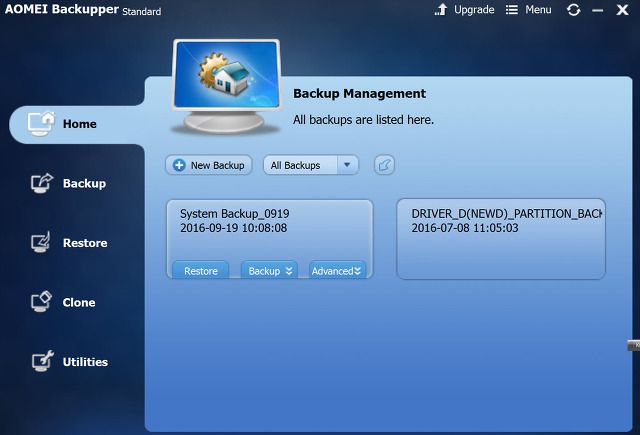Image resolution: width=640 pixels, height=435 pixels.
Task: Click the Restore sidebar icon
Action: [x=41, y=242]
